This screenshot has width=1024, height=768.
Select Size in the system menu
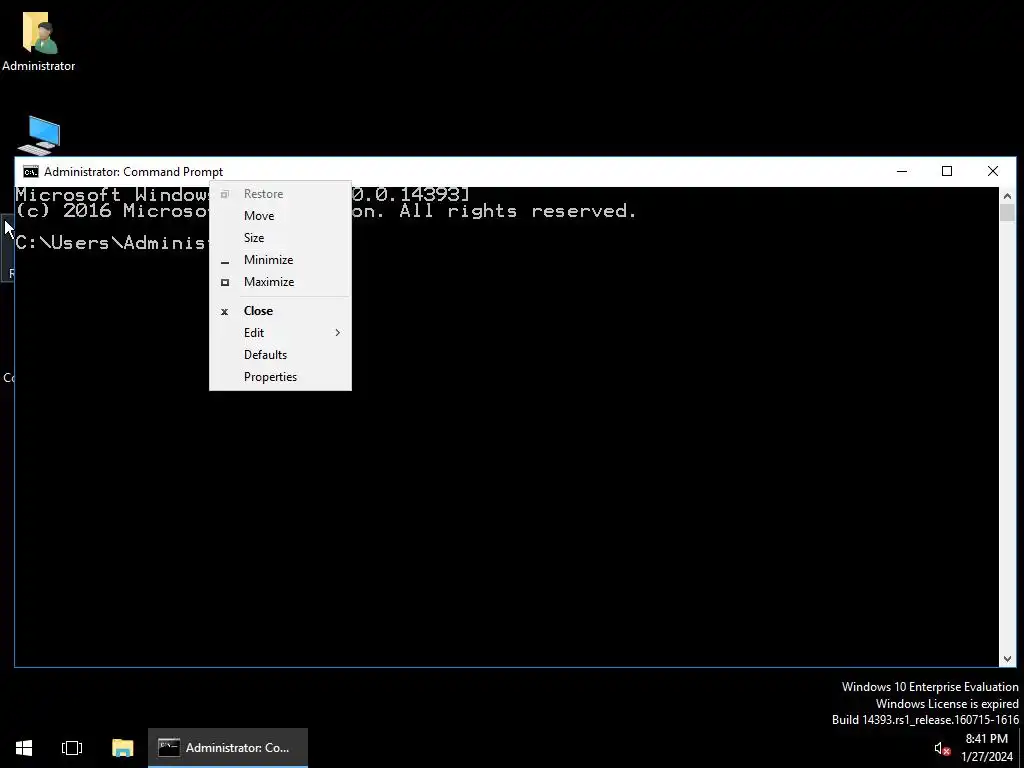[280, 238]
